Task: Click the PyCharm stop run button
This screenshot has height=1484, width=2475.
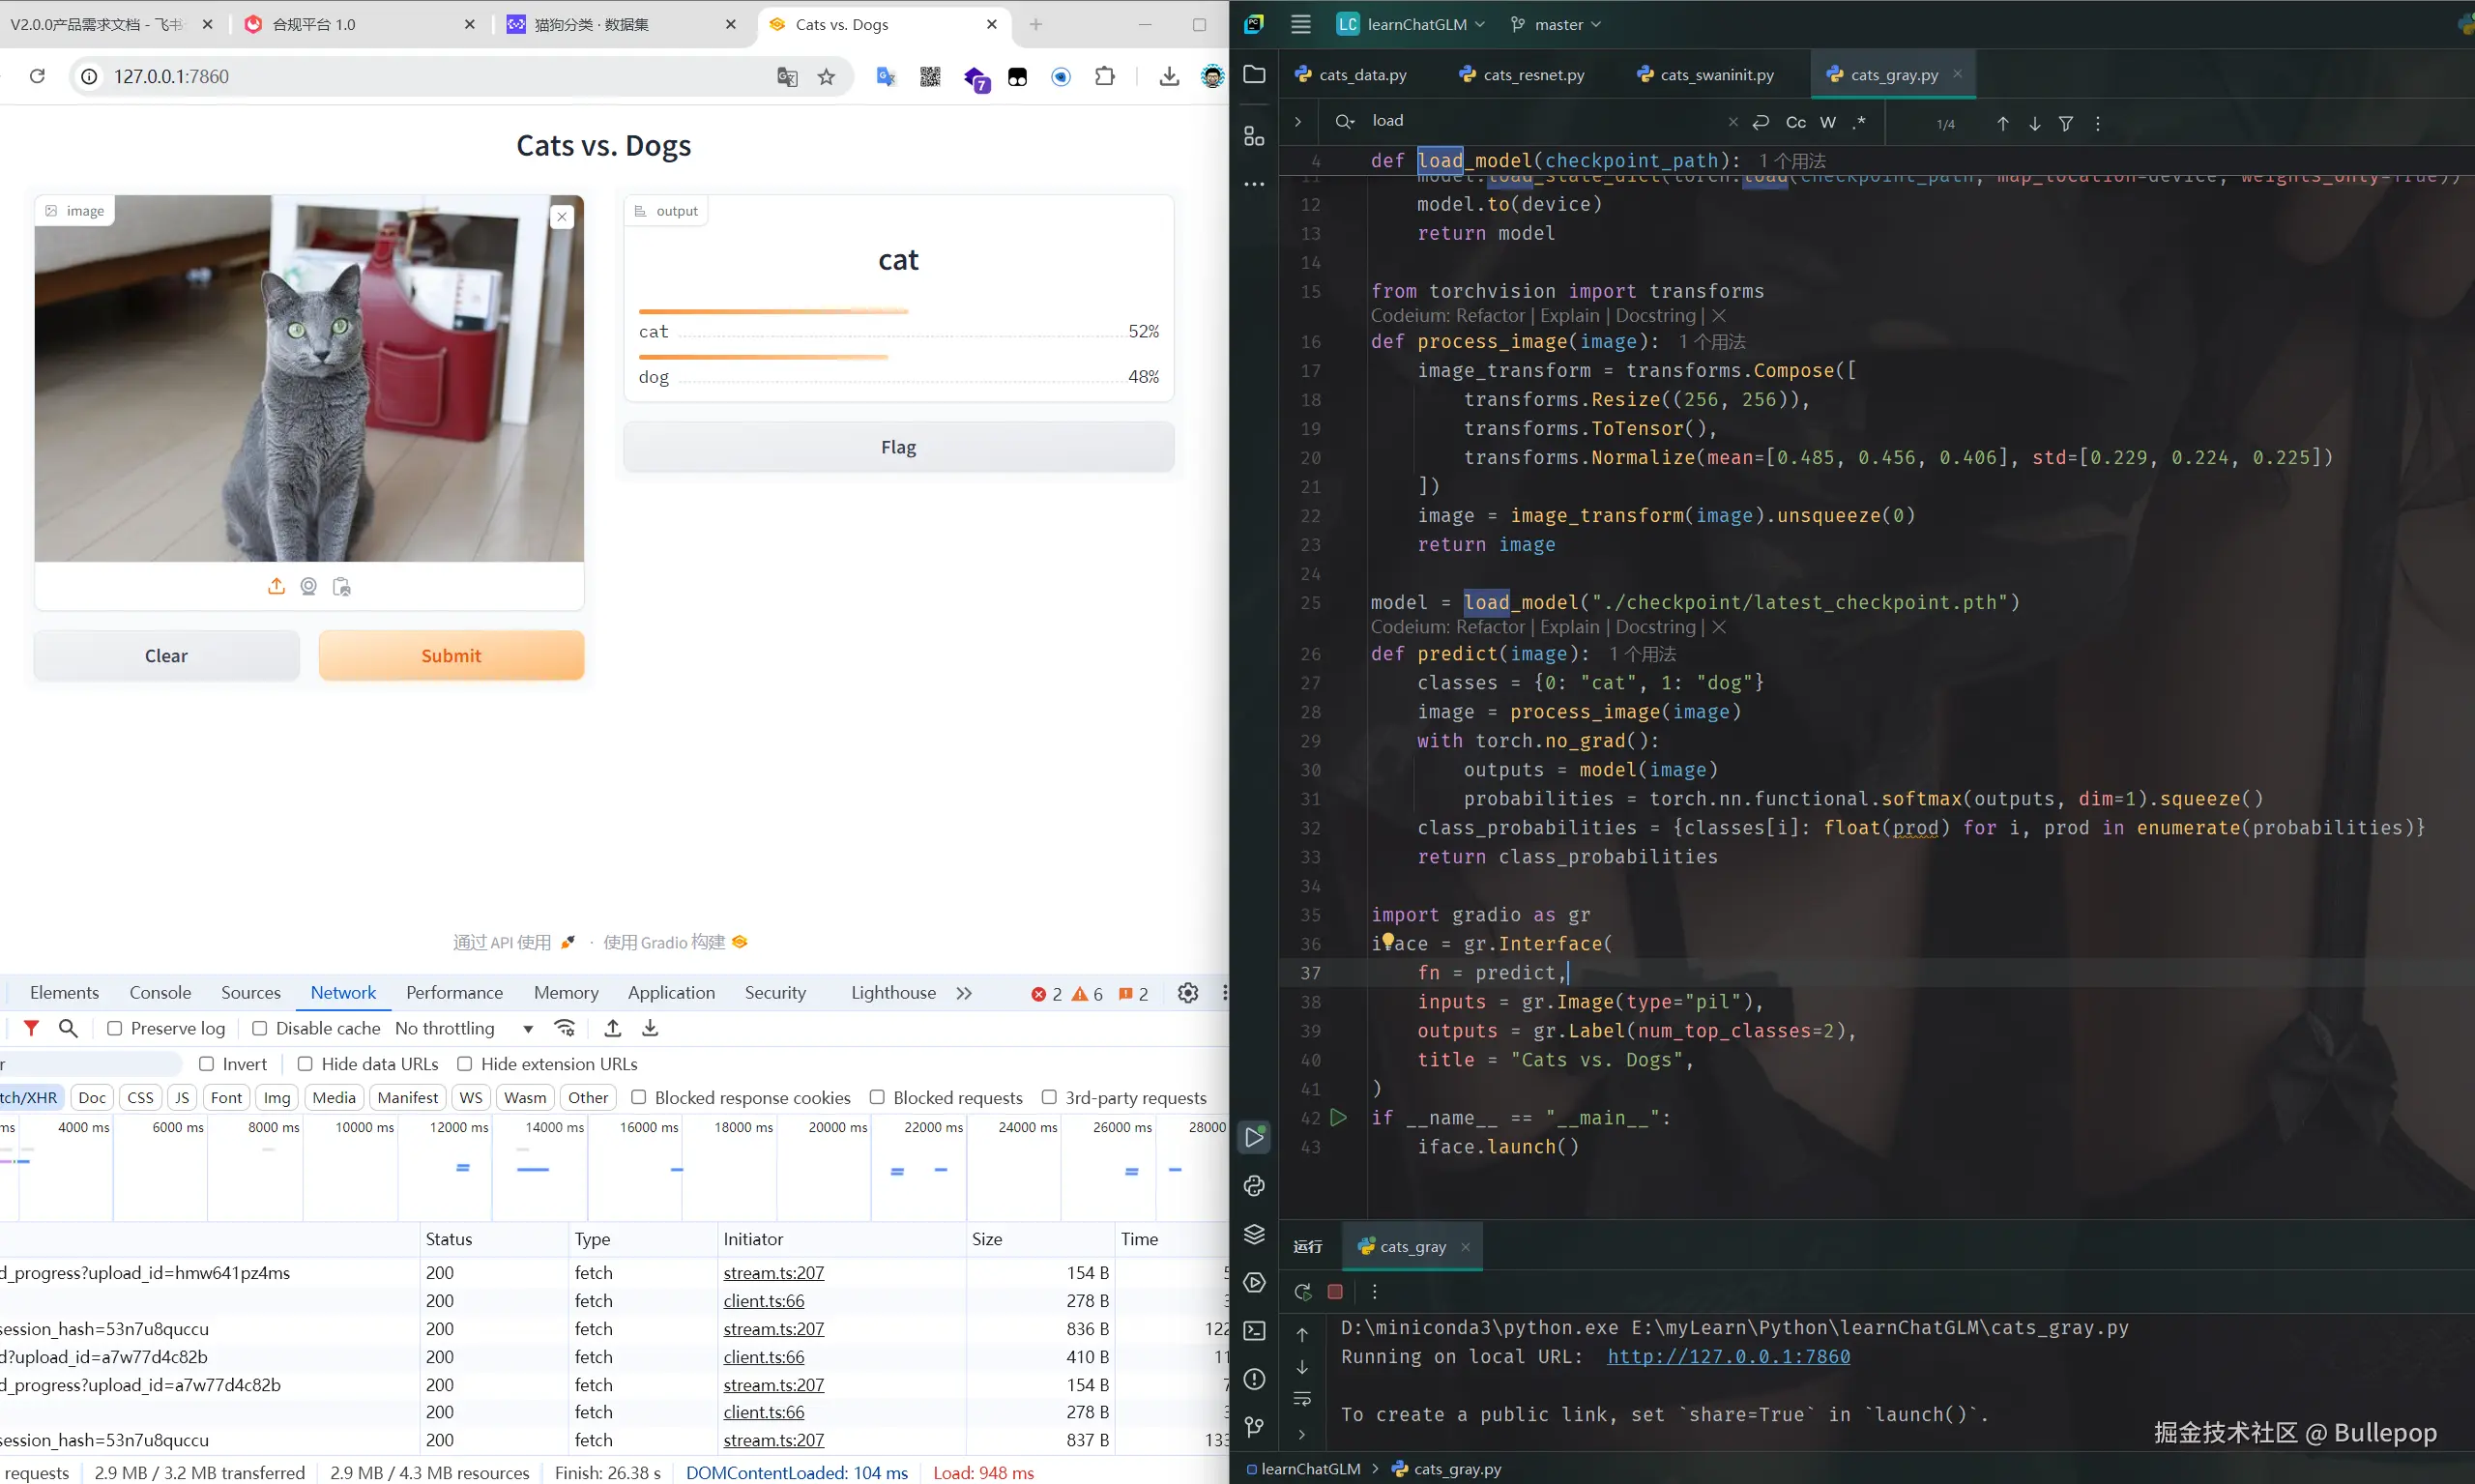Action: (x=1334, y=1292)
